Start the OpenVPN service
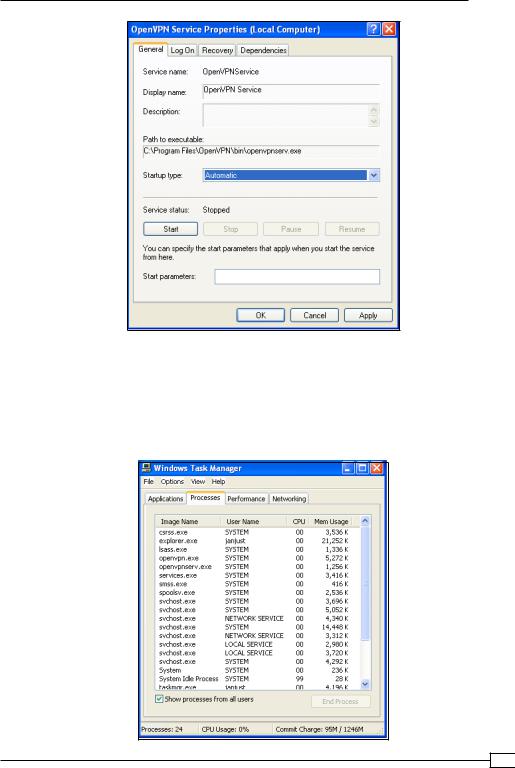Image resolution: width=515 pixels, height=768 pixels. point(171,229)
